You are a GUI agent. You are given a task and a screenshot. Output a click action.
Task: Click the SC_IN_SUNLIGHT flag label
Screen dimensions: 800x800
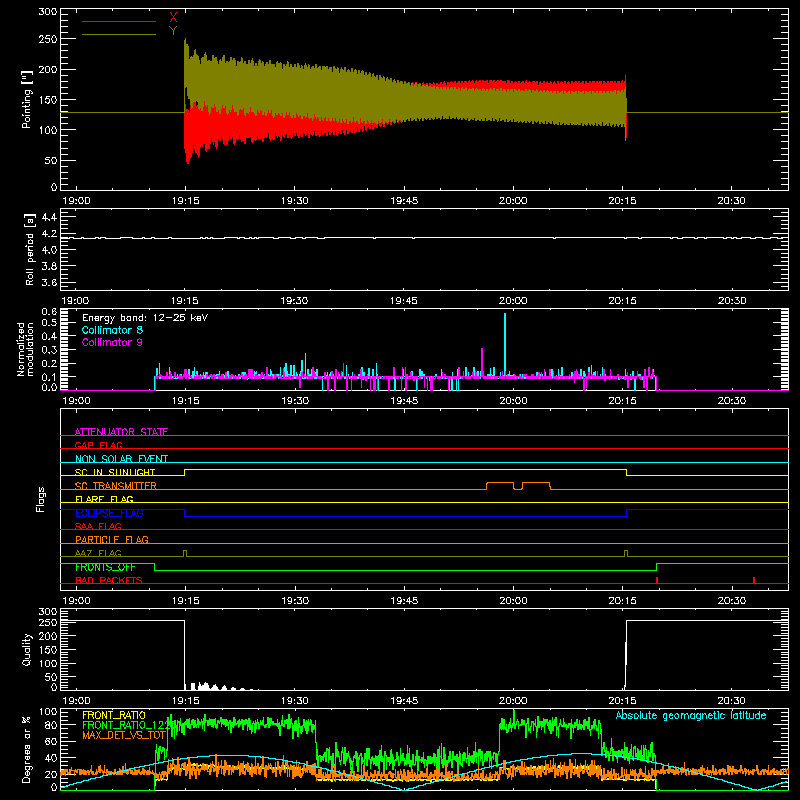[x=115, y=472]
